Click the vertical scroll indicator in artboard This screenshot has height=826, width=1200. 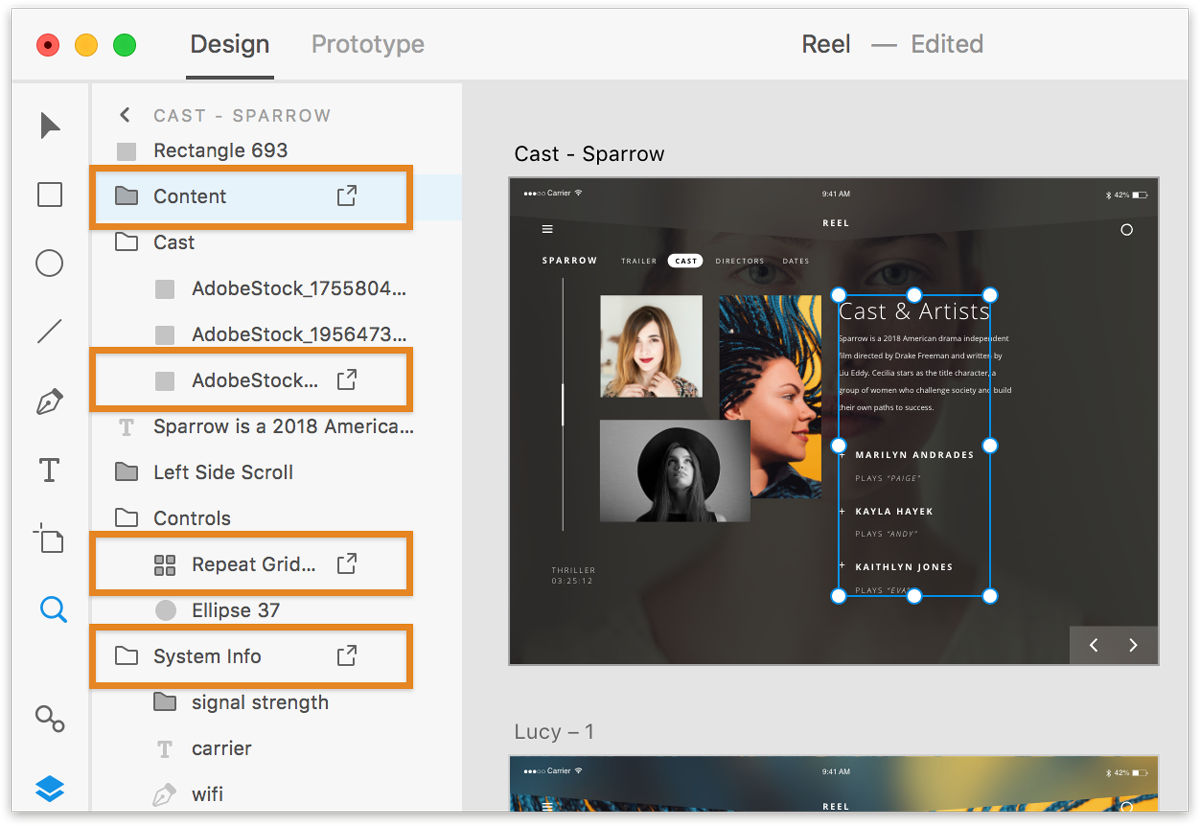coord(563,404)
